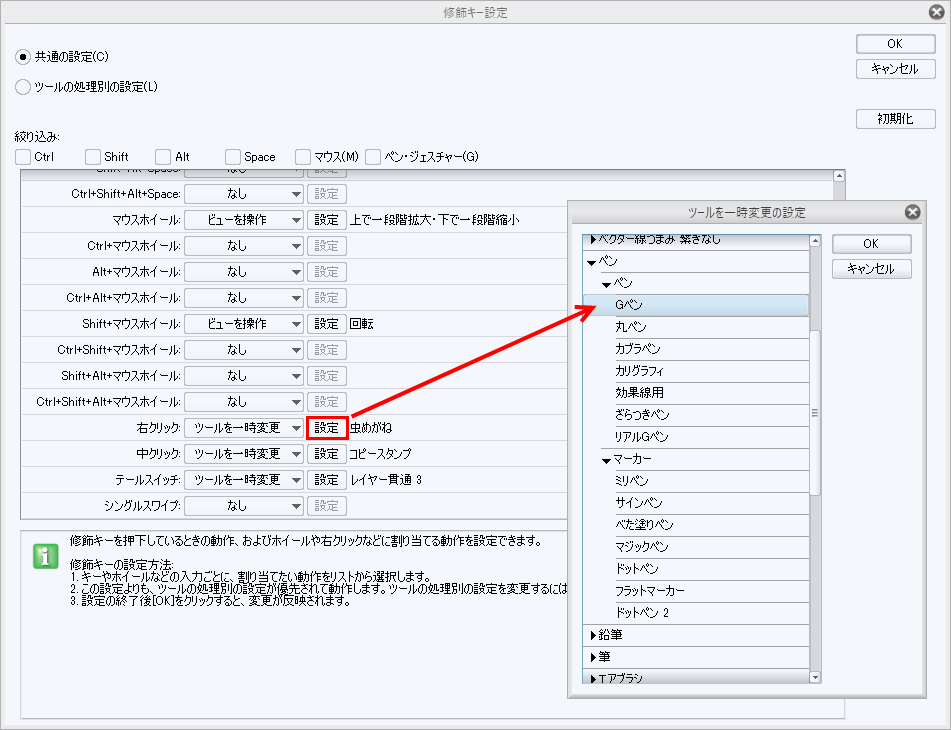
Task: Expand the 筆 tool group
Action: pos(593,657)
